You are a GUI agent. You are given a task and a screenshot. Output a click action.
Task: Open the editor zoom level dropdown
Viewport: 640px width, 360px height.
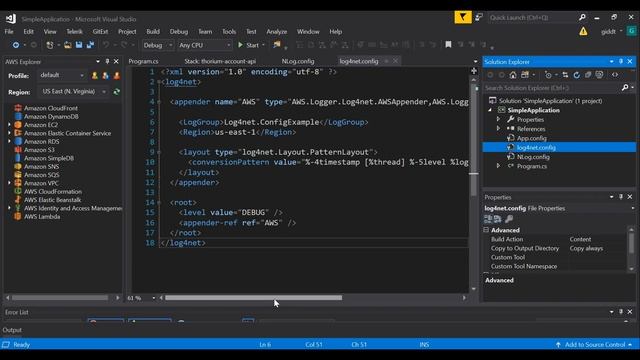[153, 298]
